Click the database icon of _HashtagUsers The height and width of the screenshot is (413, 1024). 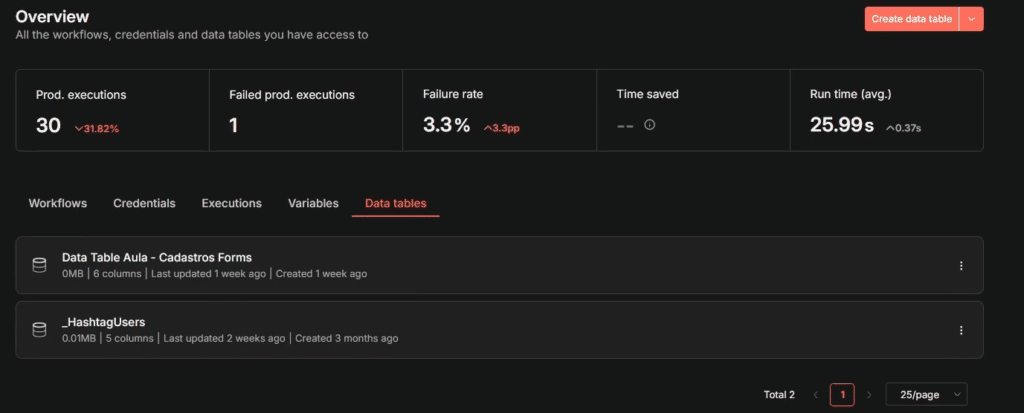coord(39,330)
